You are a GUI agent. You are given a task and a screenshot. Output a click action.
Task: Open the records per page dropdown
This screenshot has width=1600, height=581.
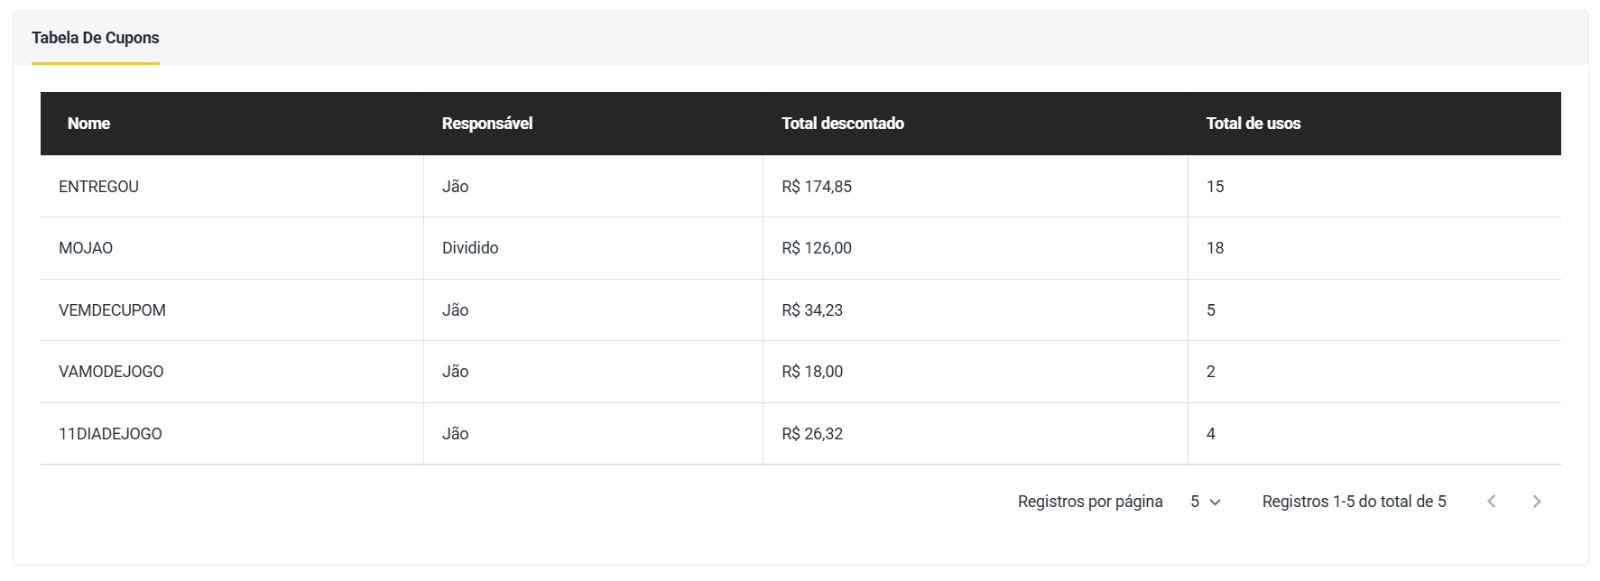click(x=1205, y=502)
